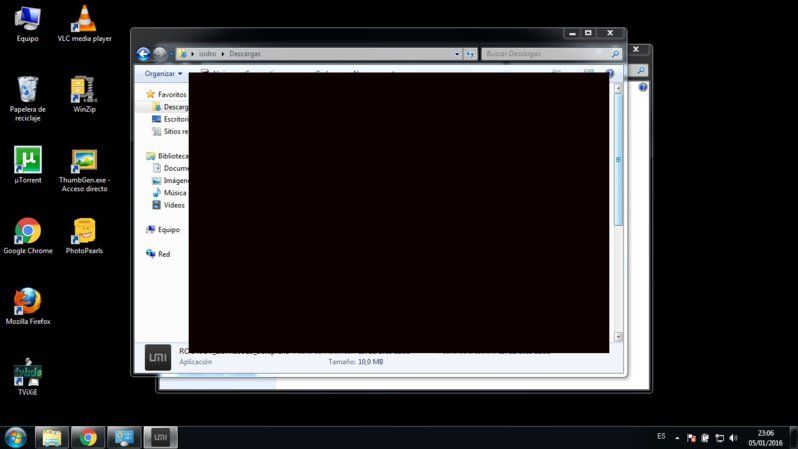This screenshot has width=798, height=449.
Task: Select the ThumbGen.exe shortcut on the desktop
Action: (84, 170)
